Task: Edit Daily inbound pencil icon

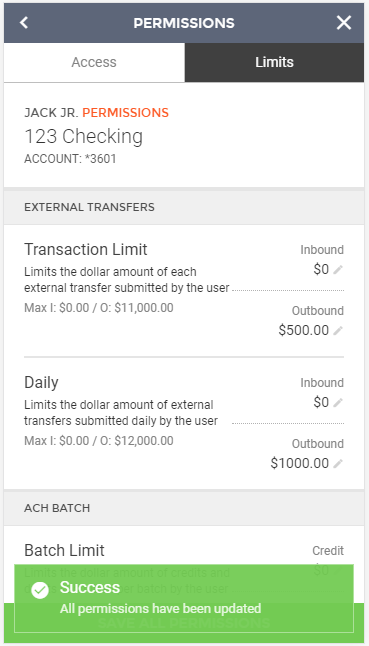Action: (x=338, y=403)
